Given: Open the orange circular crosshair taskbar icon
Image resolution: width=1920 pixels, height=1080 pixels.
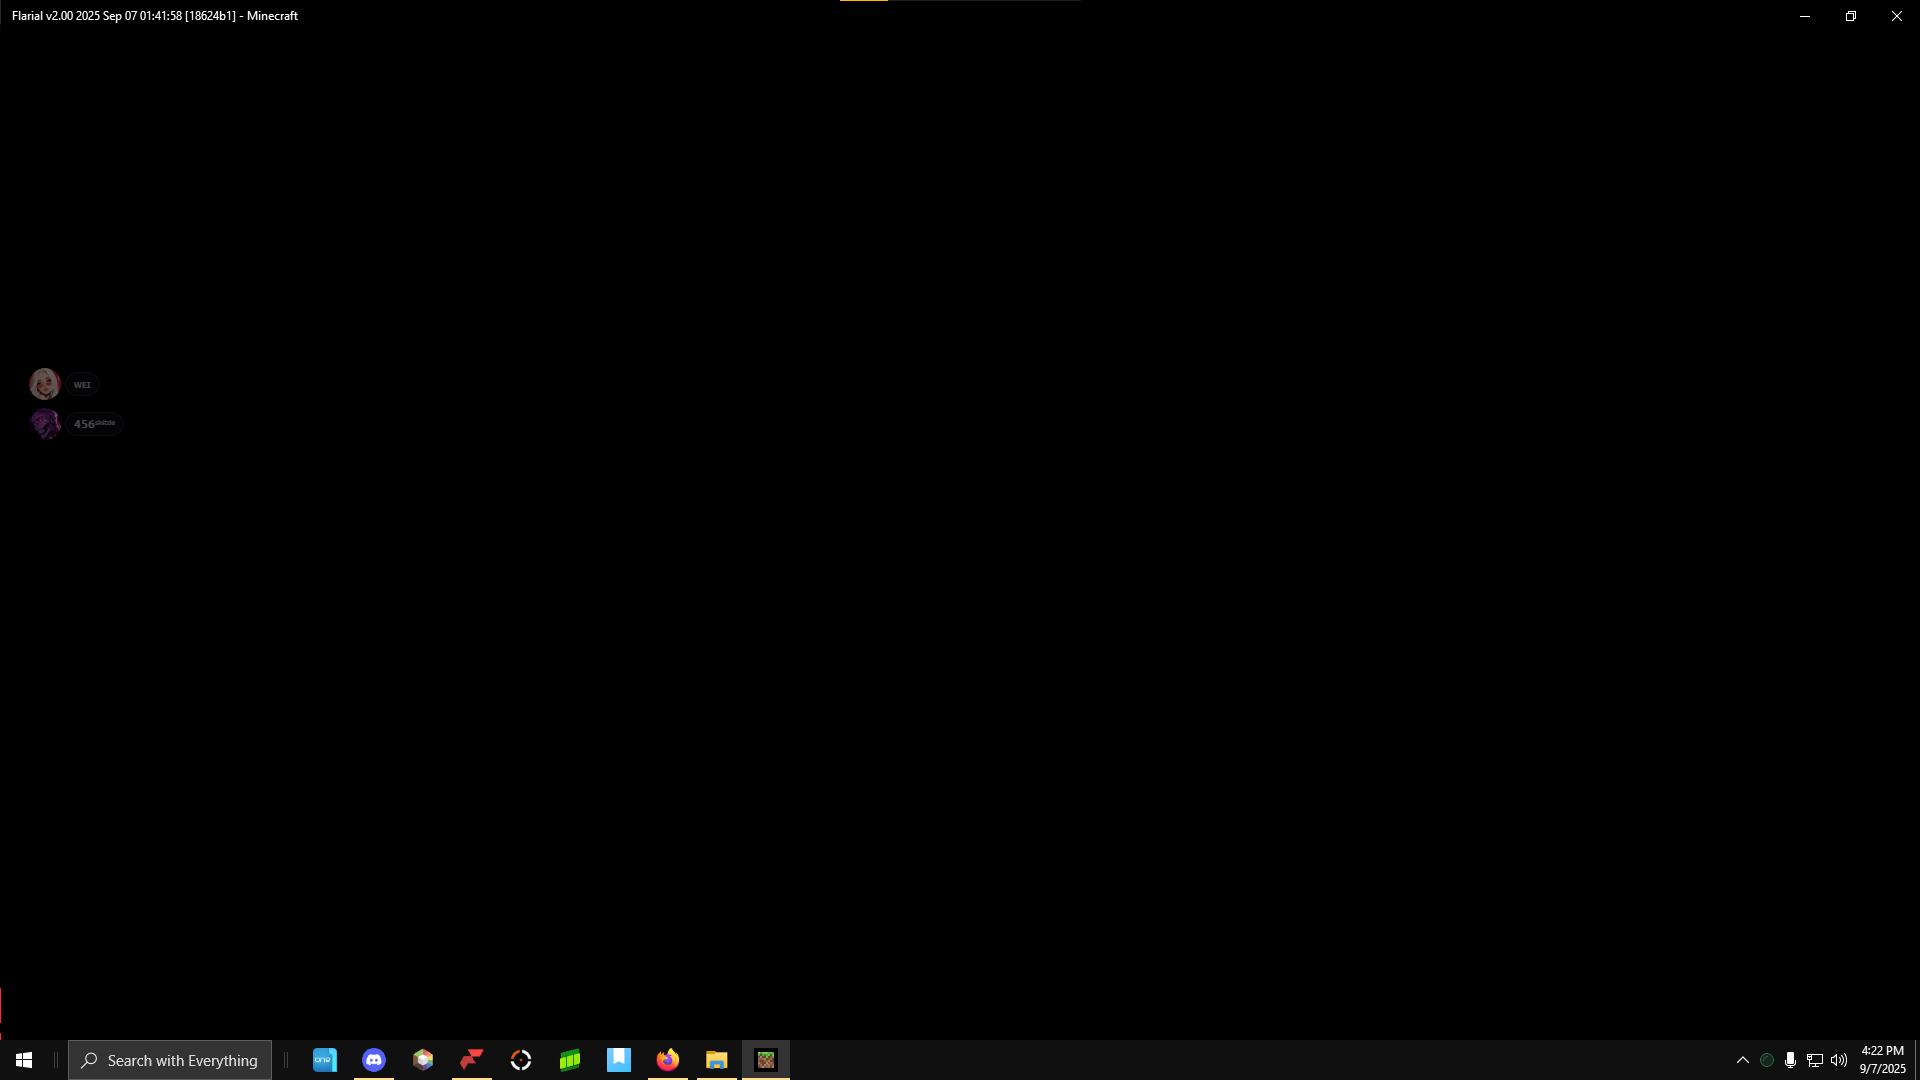Looking at the screenshot, I should point(521,1060).
